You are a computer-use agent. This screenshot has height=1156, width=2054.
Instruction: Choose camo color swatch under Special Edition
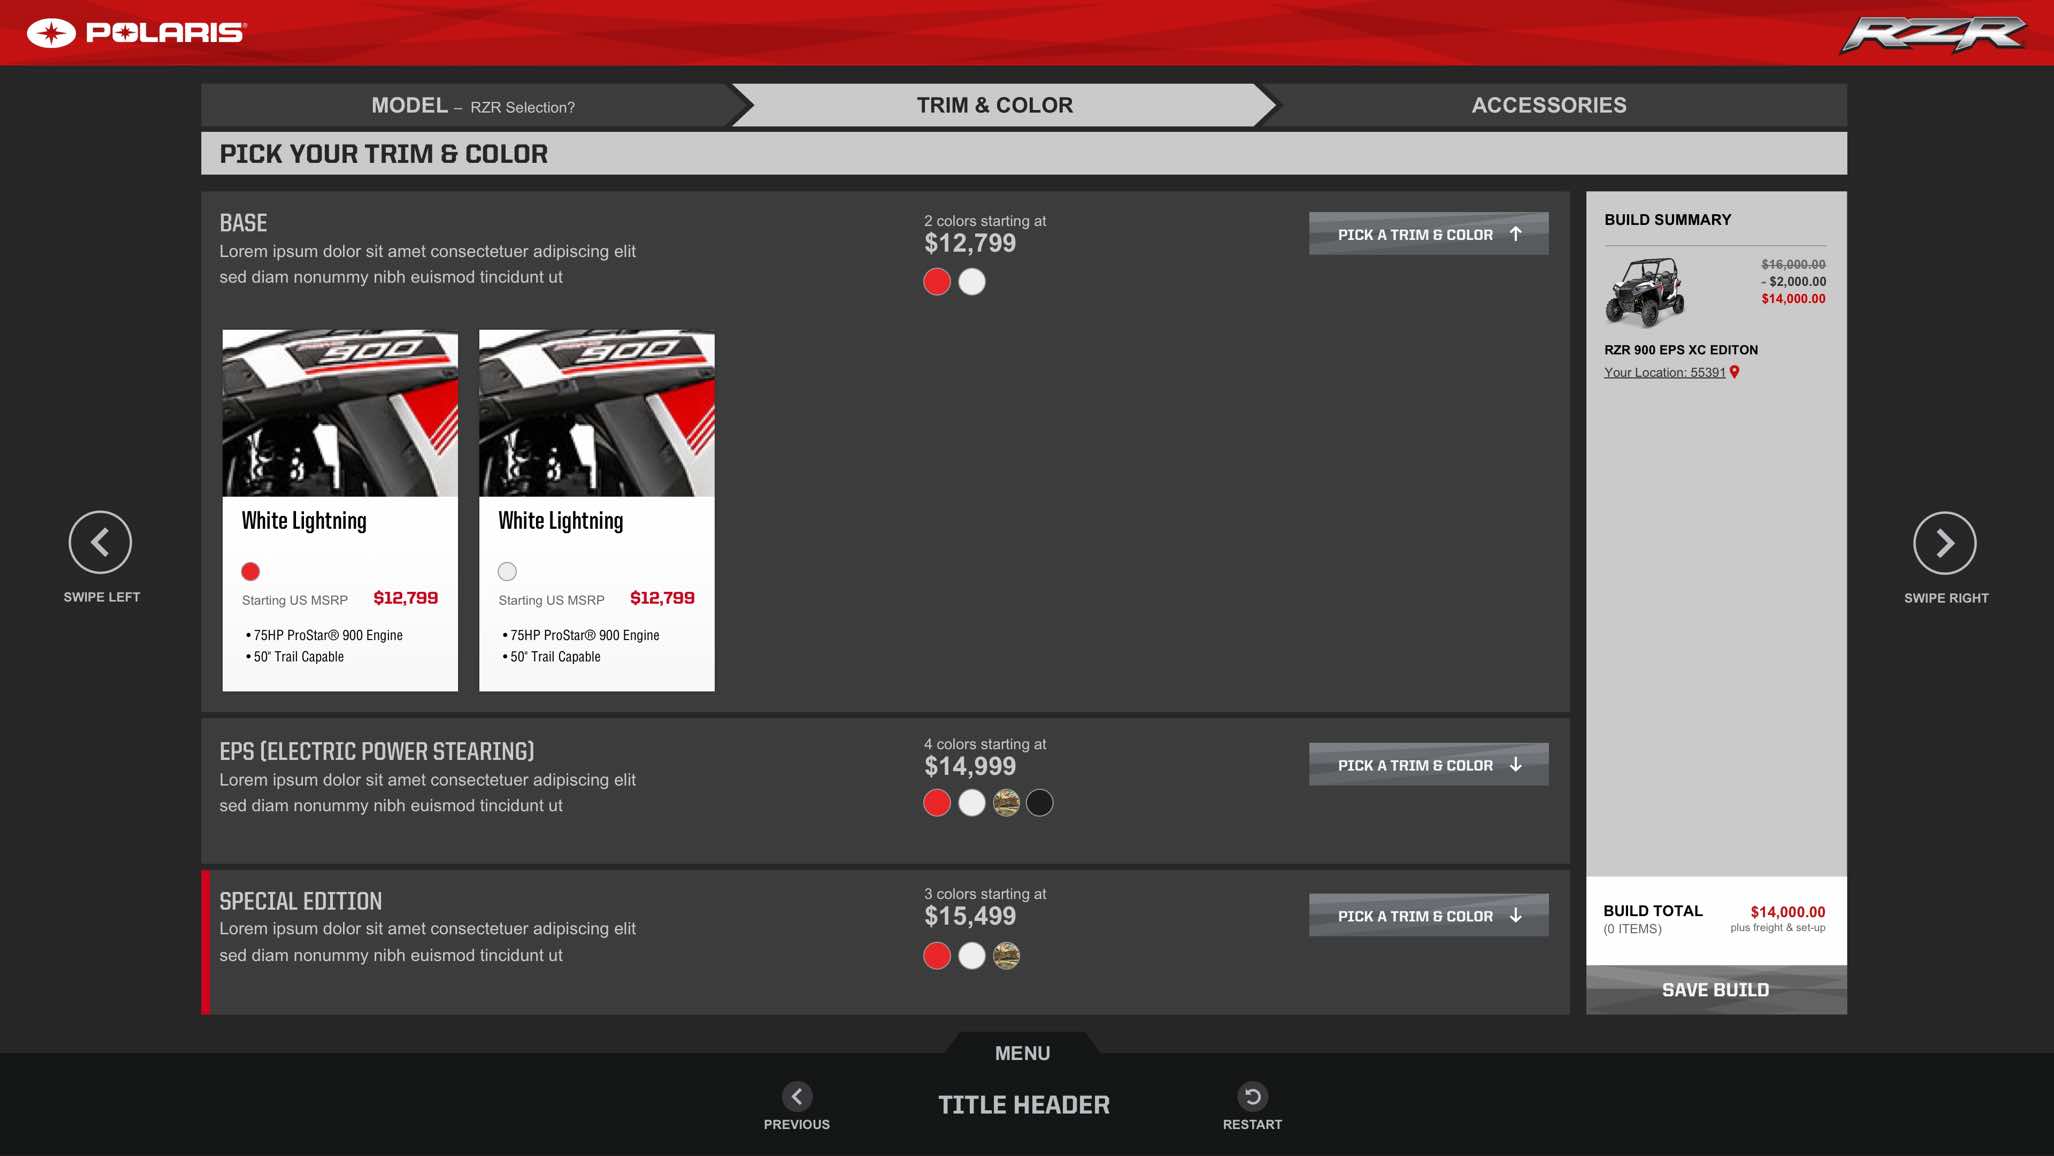[1006, 956]
